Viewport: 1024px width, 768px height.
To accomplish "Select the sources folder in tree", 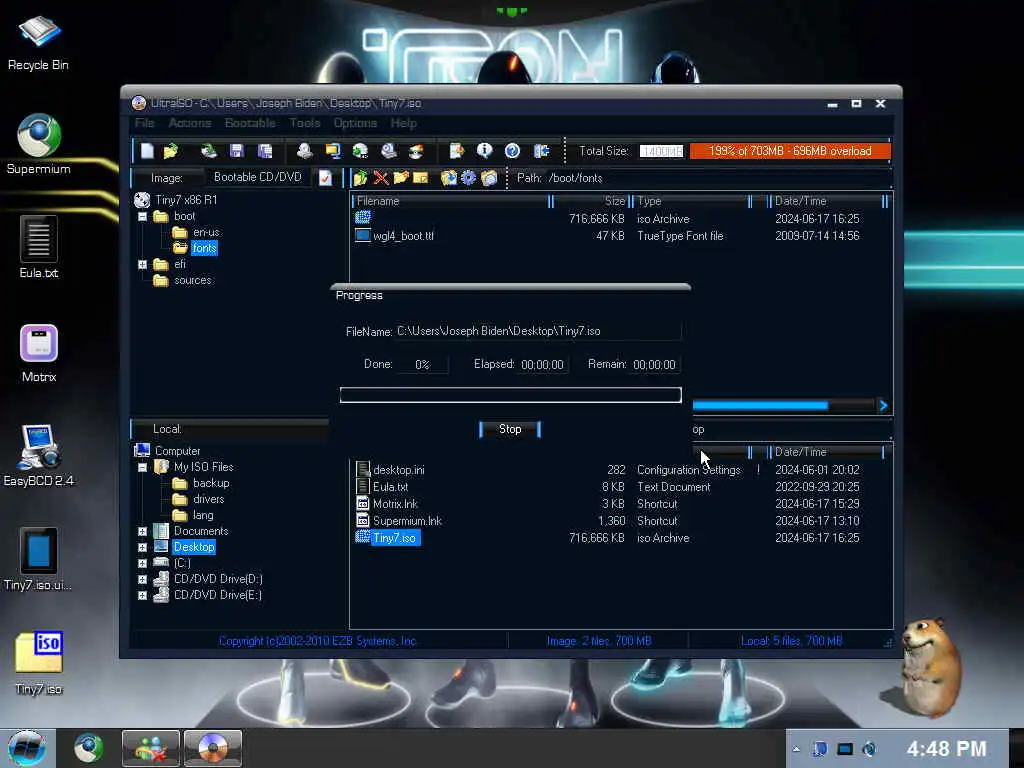I will [x=193, y=280].
